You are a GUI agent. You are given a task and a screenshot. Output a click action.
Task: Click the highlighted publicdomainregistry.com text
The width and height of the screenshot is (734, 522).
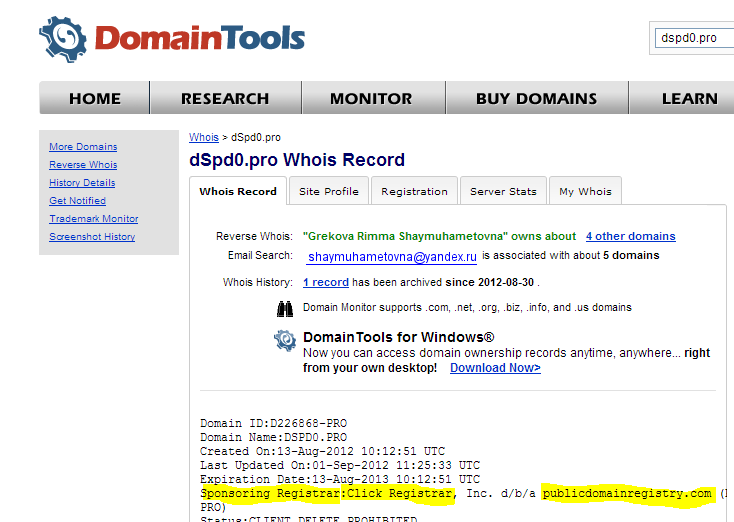(x=627, y=493)
